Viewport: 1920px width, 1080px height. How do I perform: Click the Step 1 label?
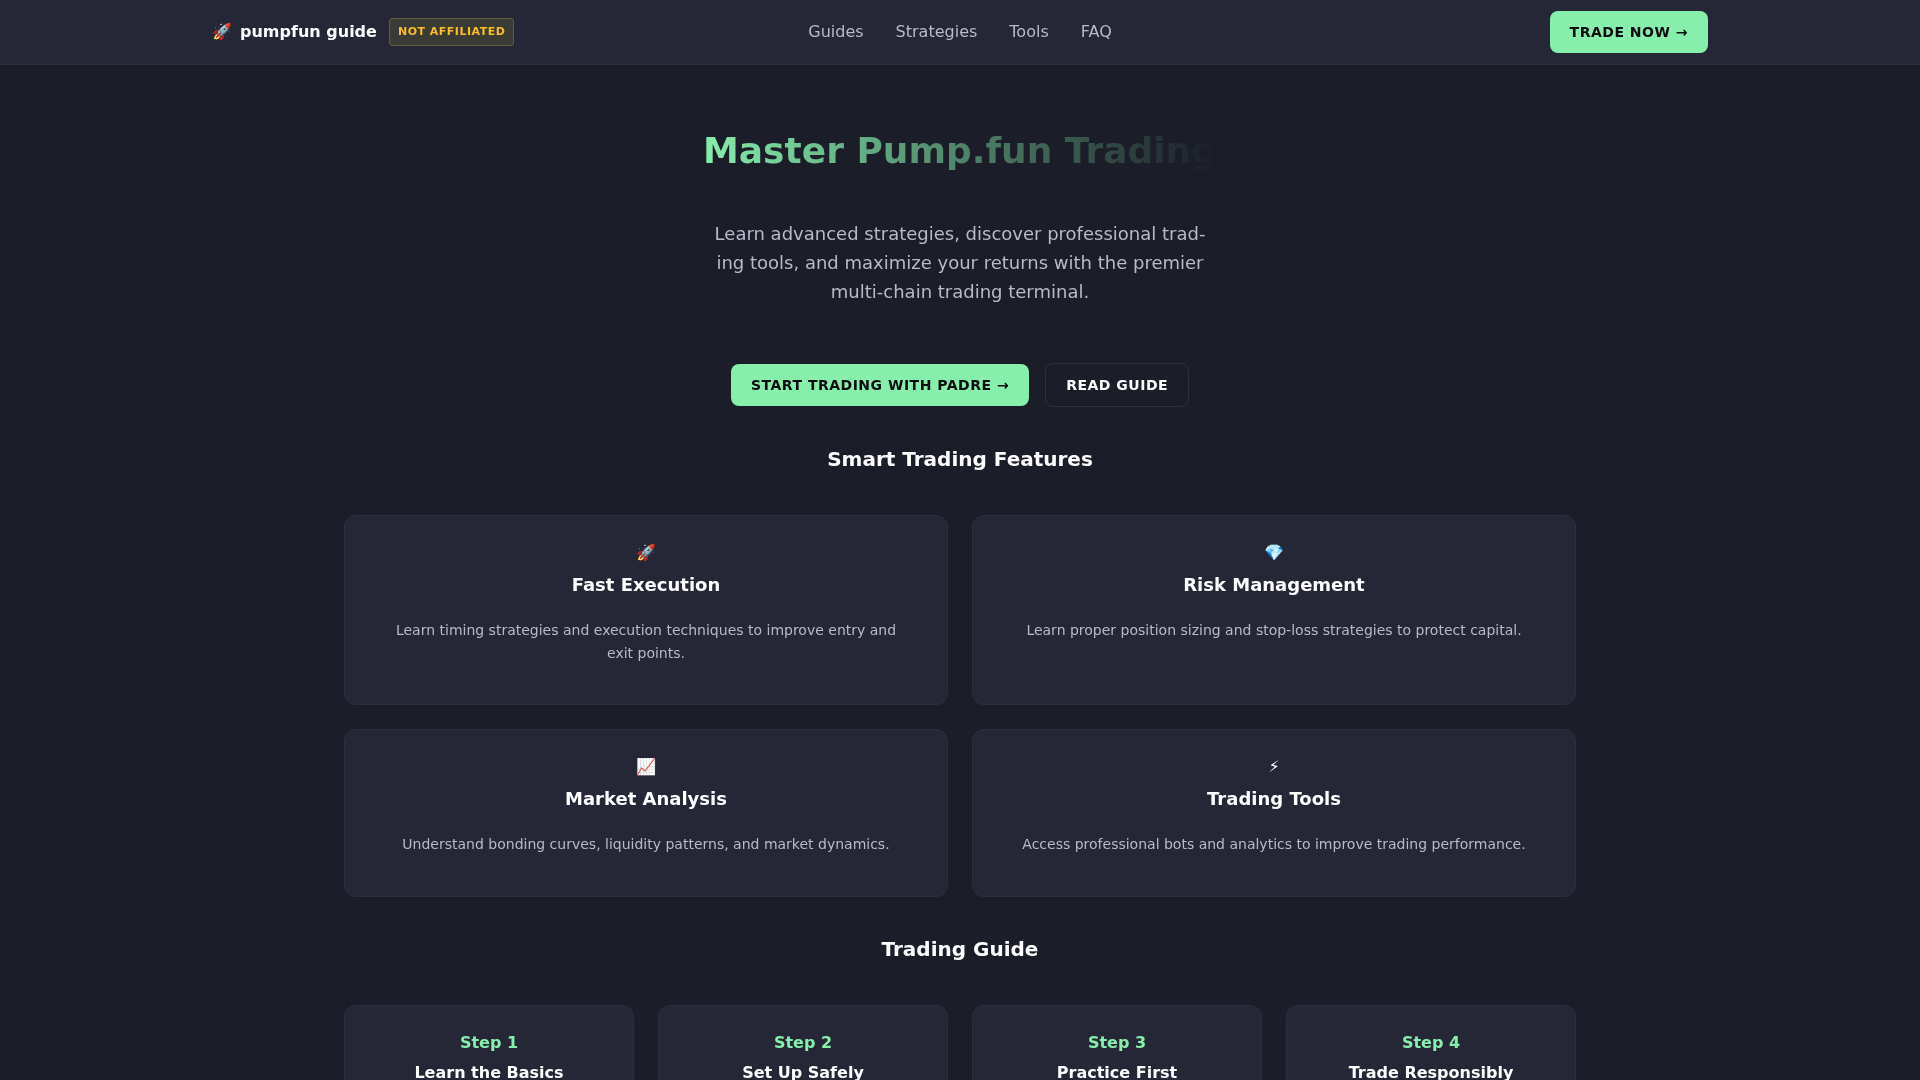489,1042
